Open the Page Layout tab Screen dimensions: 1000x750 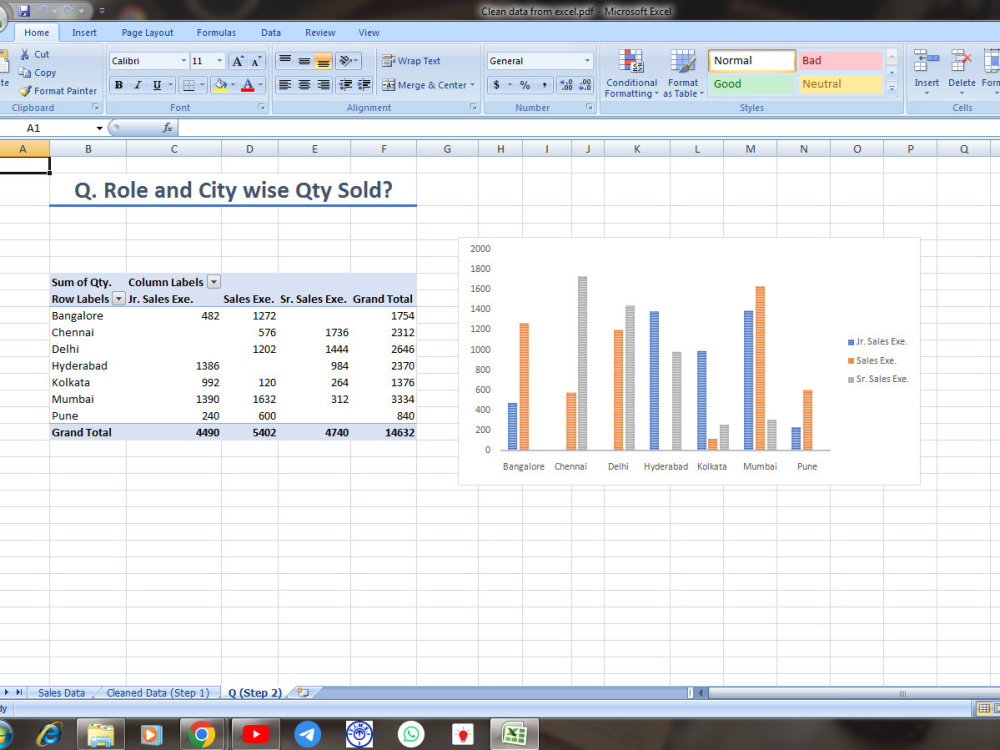[x=147, y=33]
